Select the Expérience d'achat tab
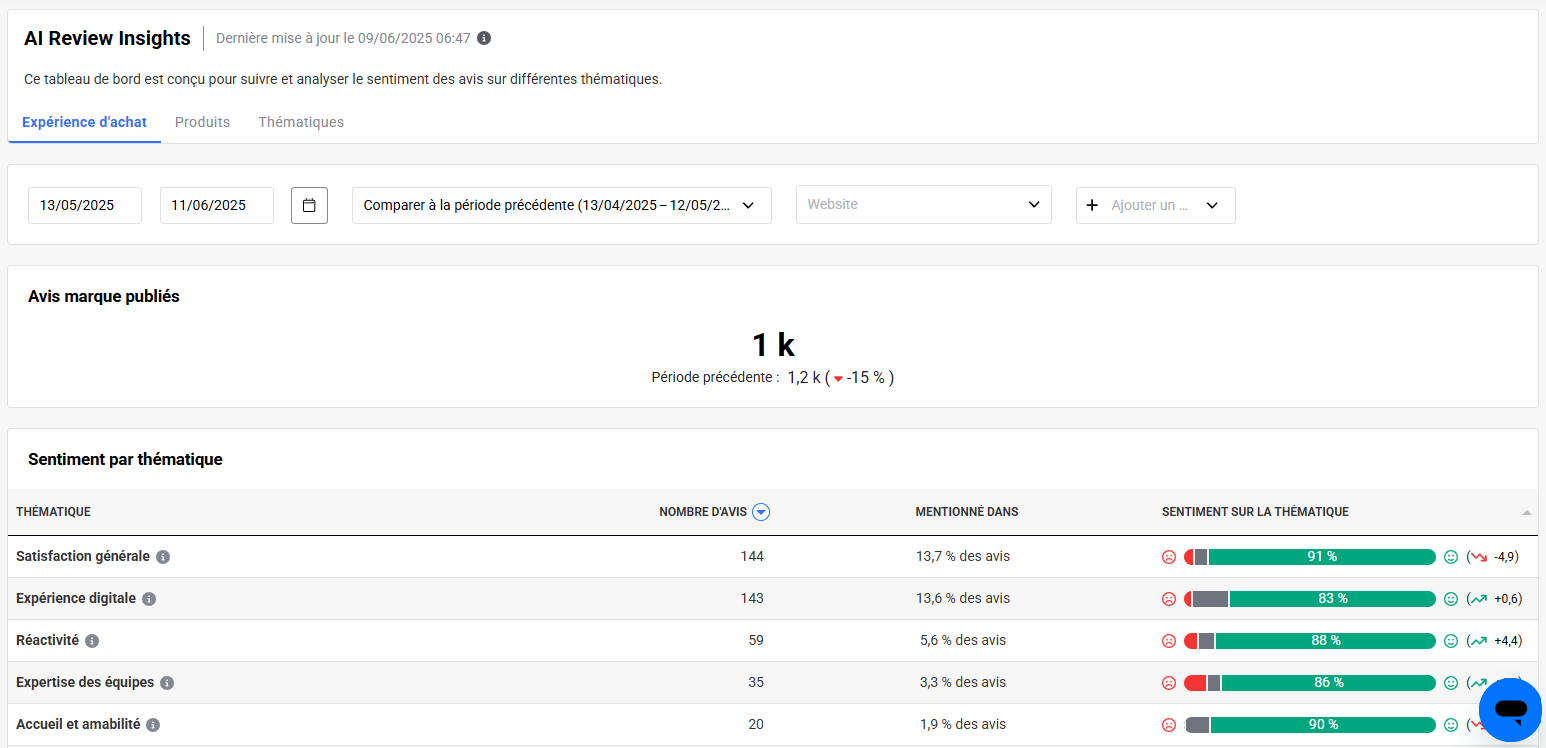The image size is (1546, 748). click(x=84, y=122)
